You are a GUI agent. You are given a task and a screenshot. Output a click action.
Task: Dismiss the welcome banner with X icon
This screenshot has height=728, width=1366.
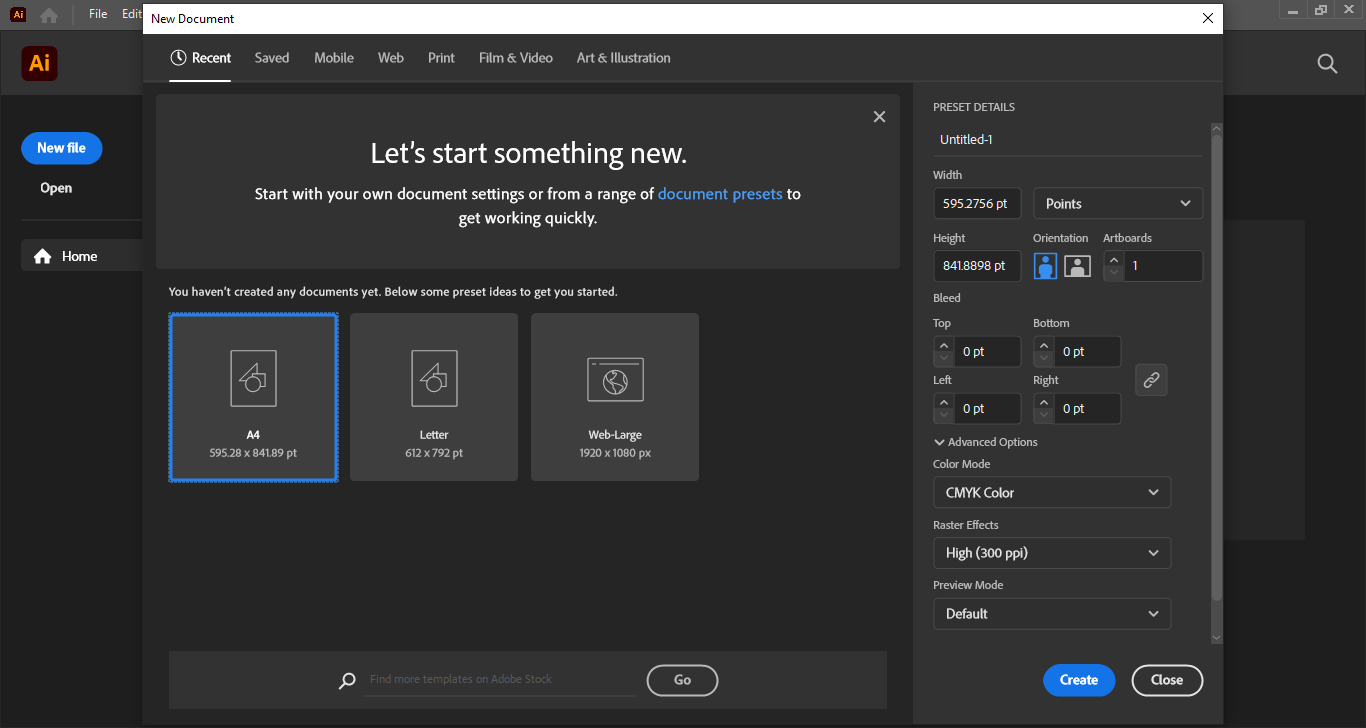pos(879,117)
